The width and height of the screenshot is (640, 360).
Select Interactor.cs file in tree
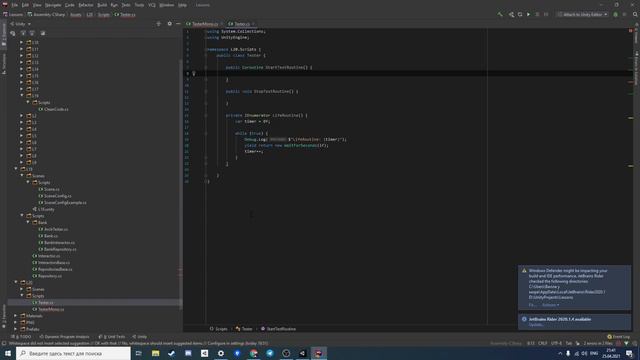pos(46,256)
